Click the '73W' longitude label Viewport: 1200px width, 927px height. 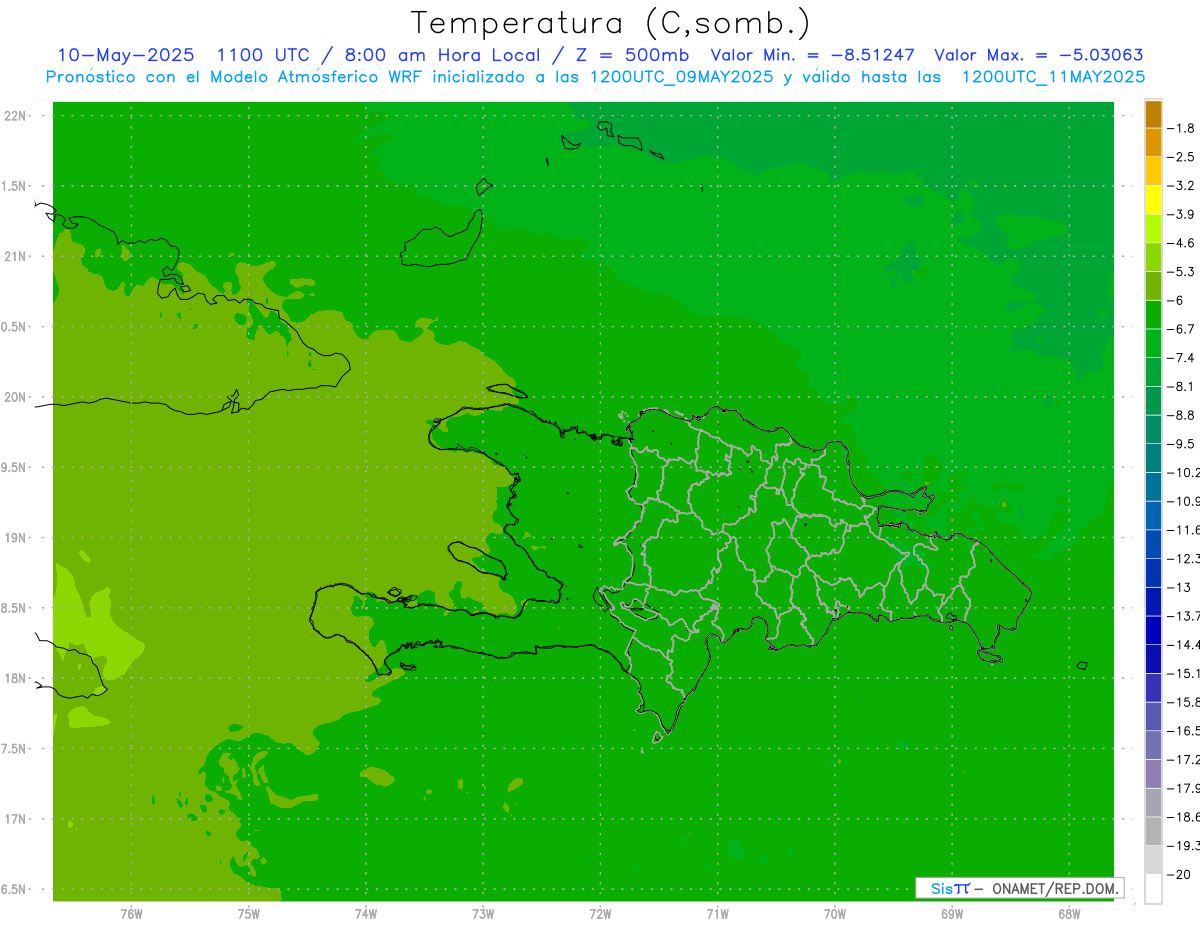[483, 913]
